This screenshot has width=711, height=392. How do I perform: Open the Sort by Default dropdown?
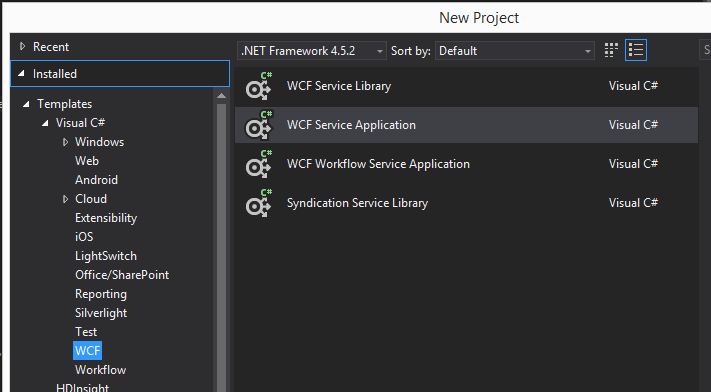coord(515,51)
